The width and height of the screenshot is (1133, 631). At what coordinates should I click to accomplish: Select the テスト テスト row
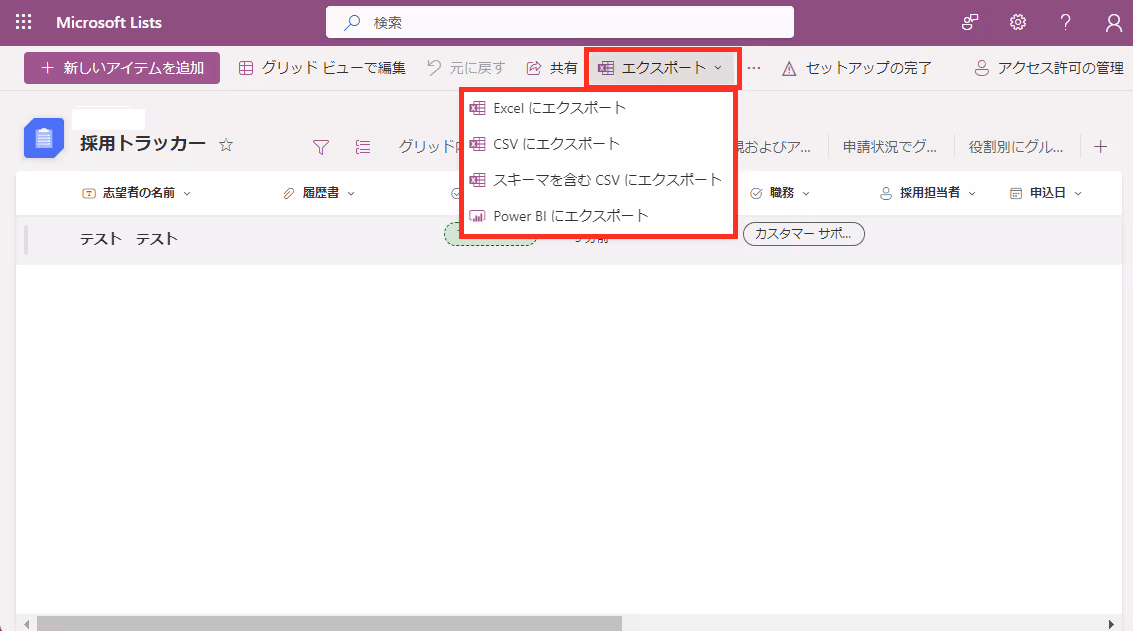click(569, 239)
